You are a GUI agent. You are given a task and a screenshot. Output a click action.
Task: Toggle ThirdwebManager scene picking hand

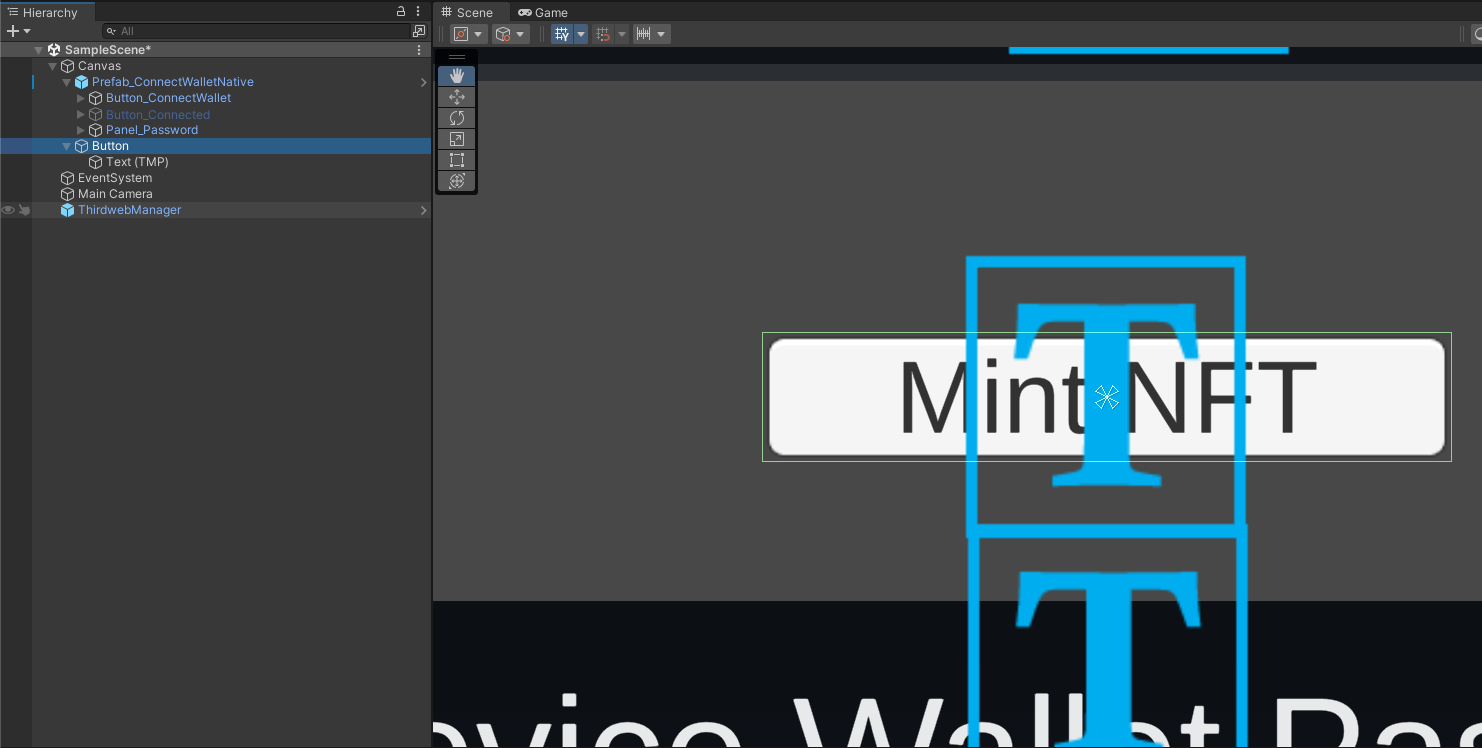[x=24, y=210]
